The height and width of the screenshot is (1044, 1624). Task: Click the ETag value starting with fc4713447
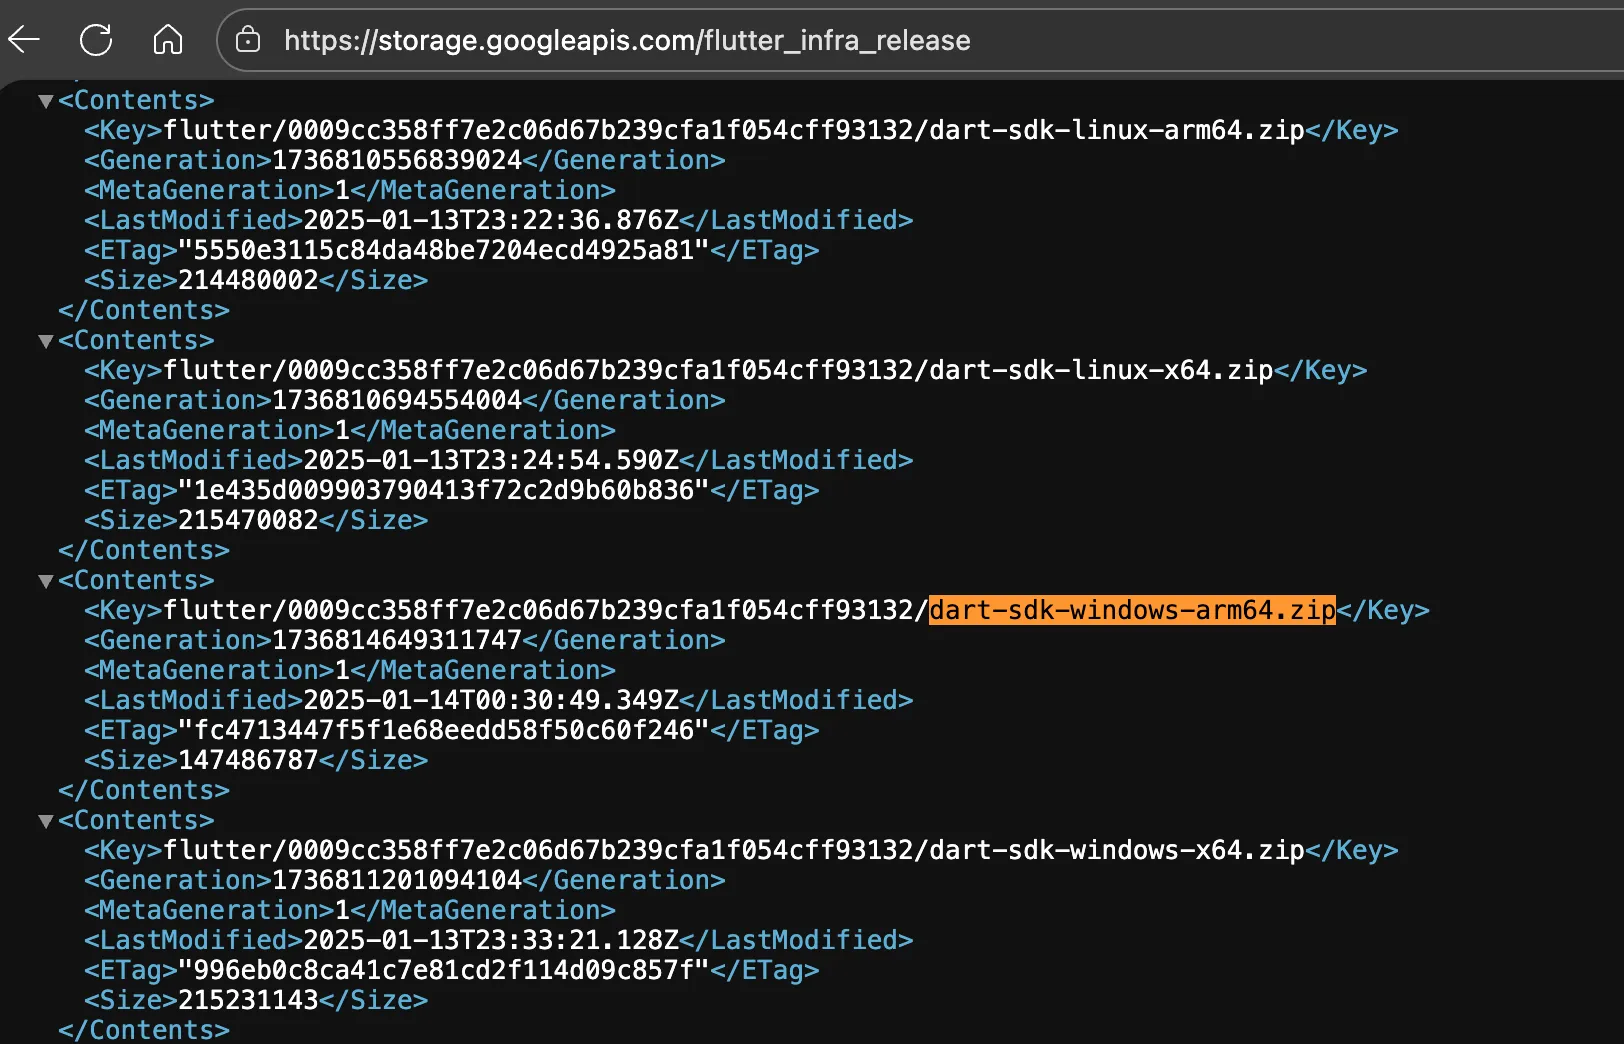tap(443, 730)
